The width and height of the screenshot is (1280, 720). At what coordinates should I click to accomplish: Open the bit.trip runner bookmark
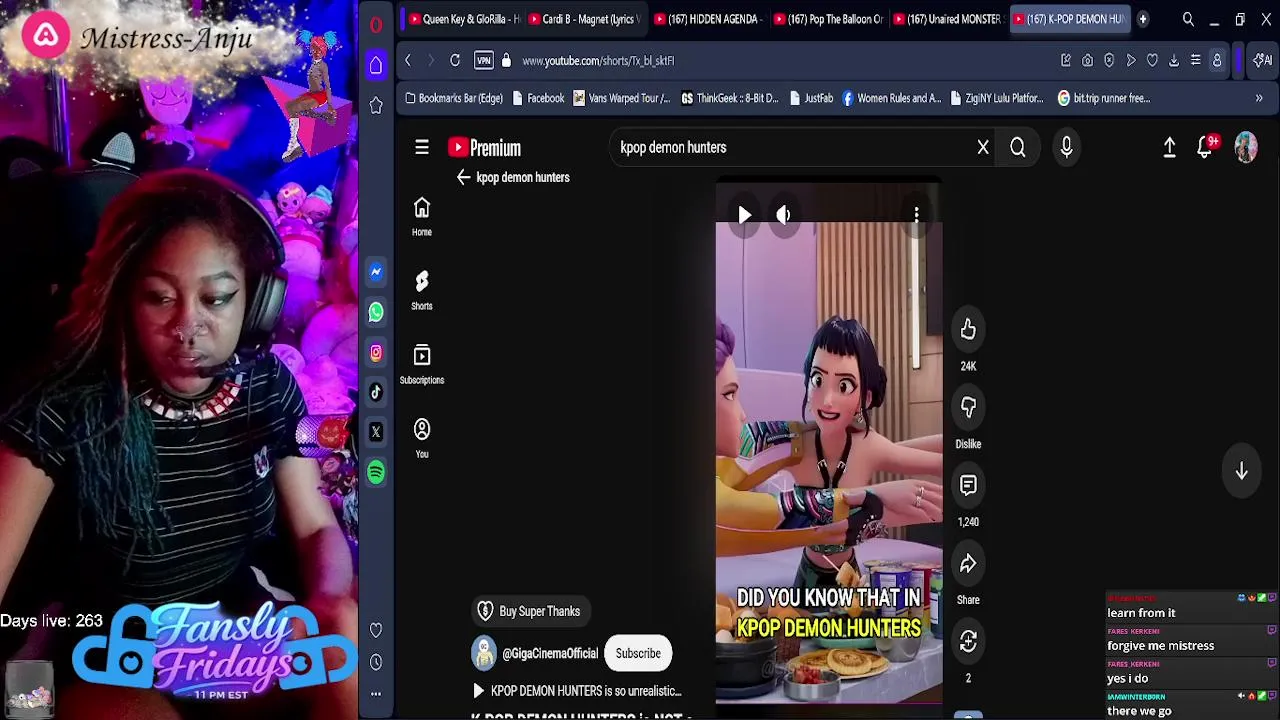click(1104, 98)
